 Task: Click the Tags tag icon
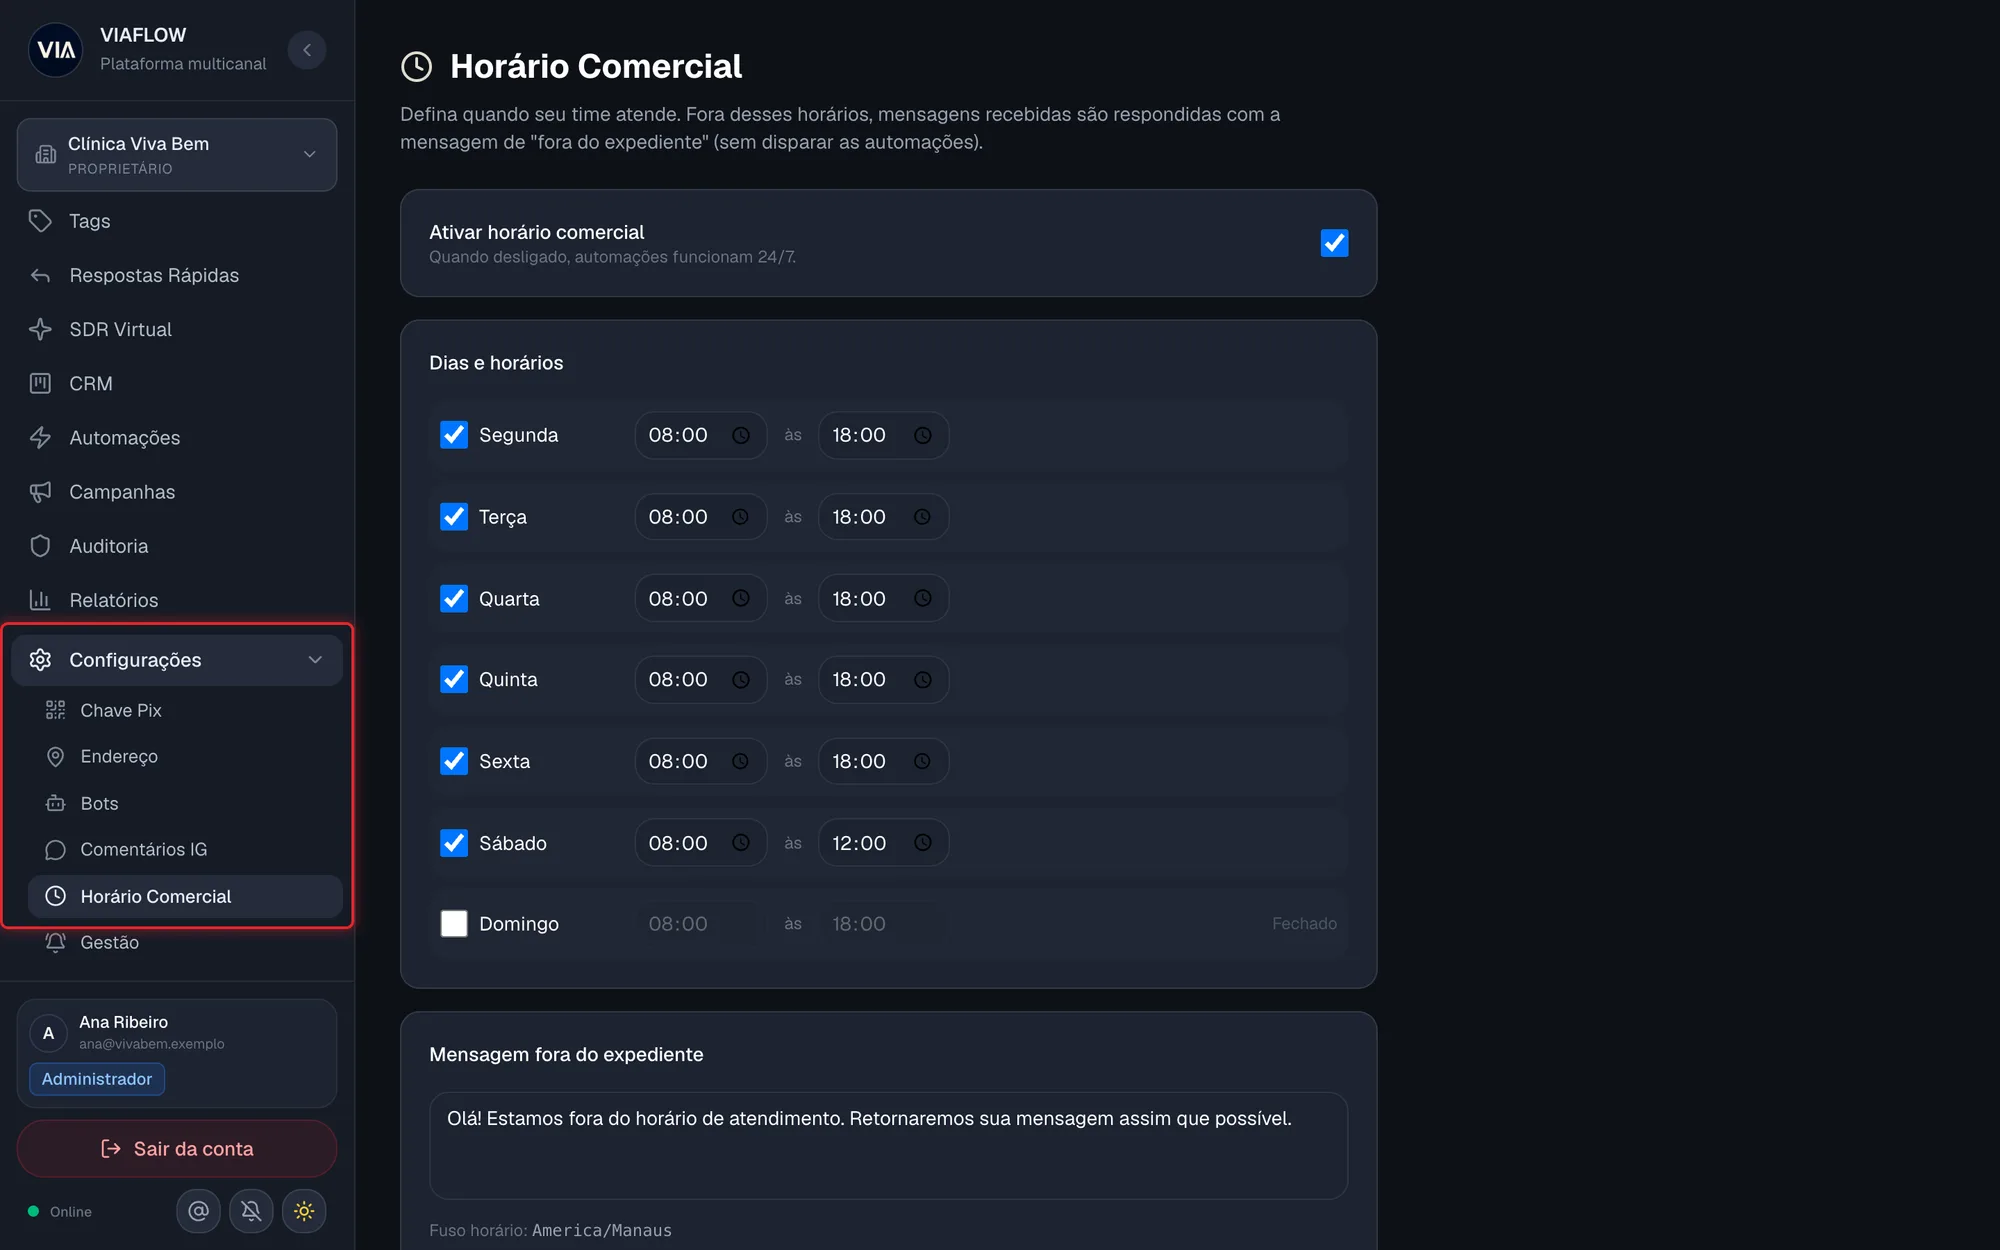40,221
